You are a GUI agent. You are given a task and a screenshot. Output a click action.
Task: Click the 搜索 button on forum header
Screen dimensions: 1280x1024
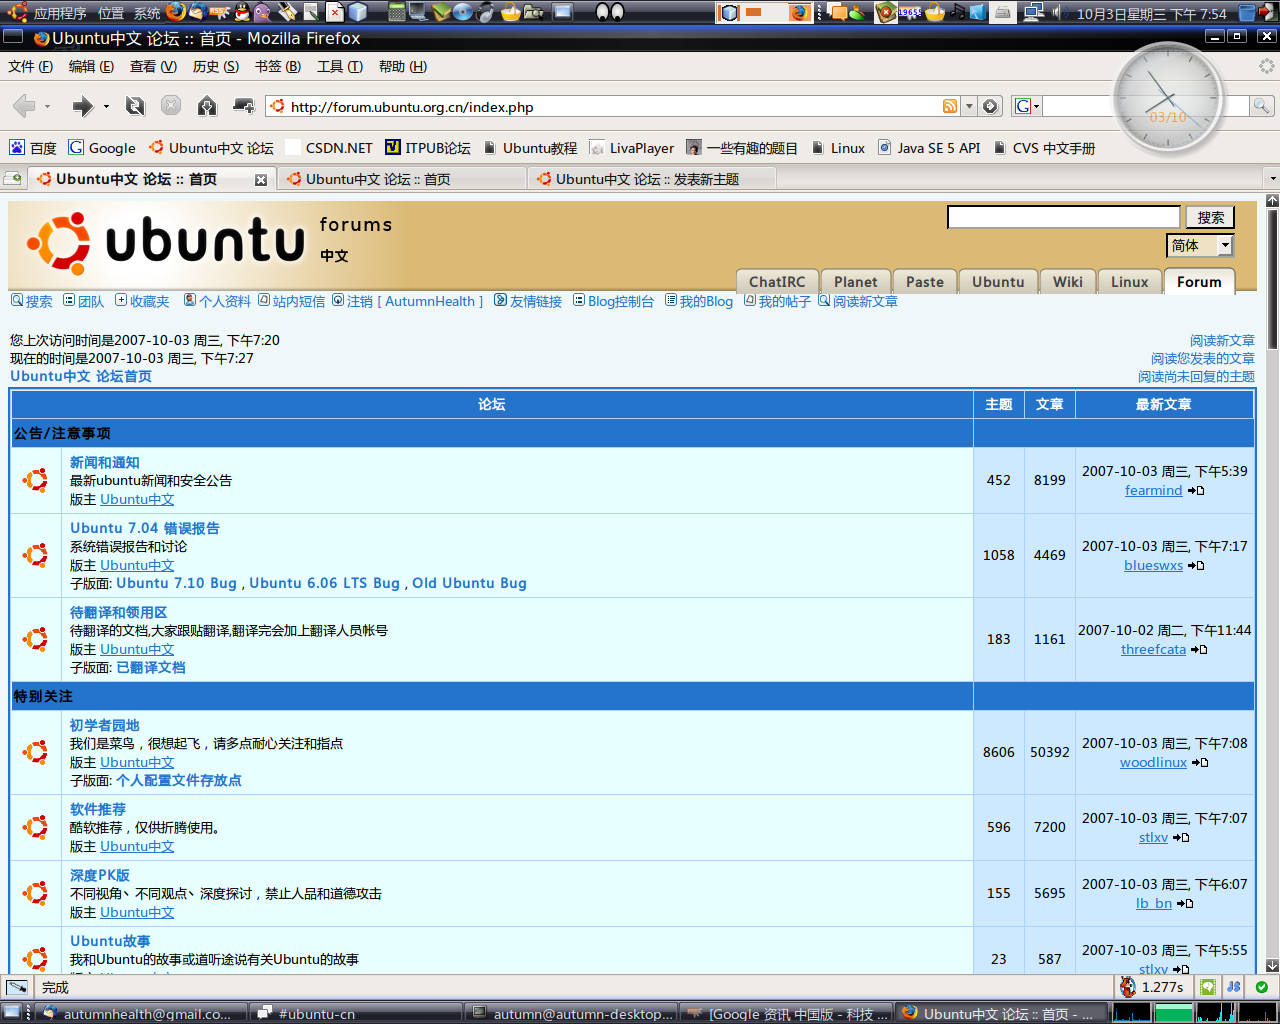click(x=1210, y=217)
